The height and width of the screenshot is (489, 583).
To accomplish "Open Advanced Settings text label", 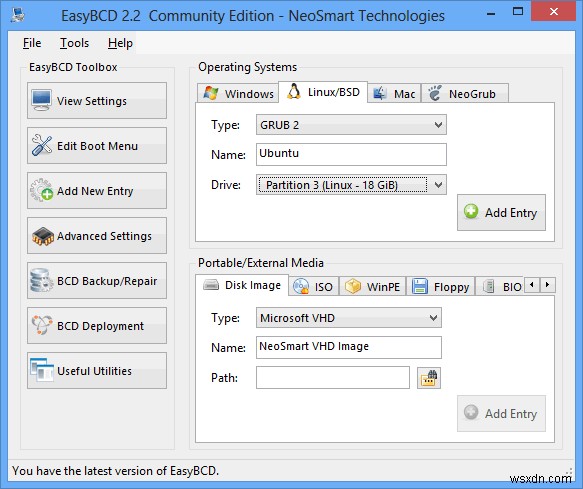I will 104,236.
